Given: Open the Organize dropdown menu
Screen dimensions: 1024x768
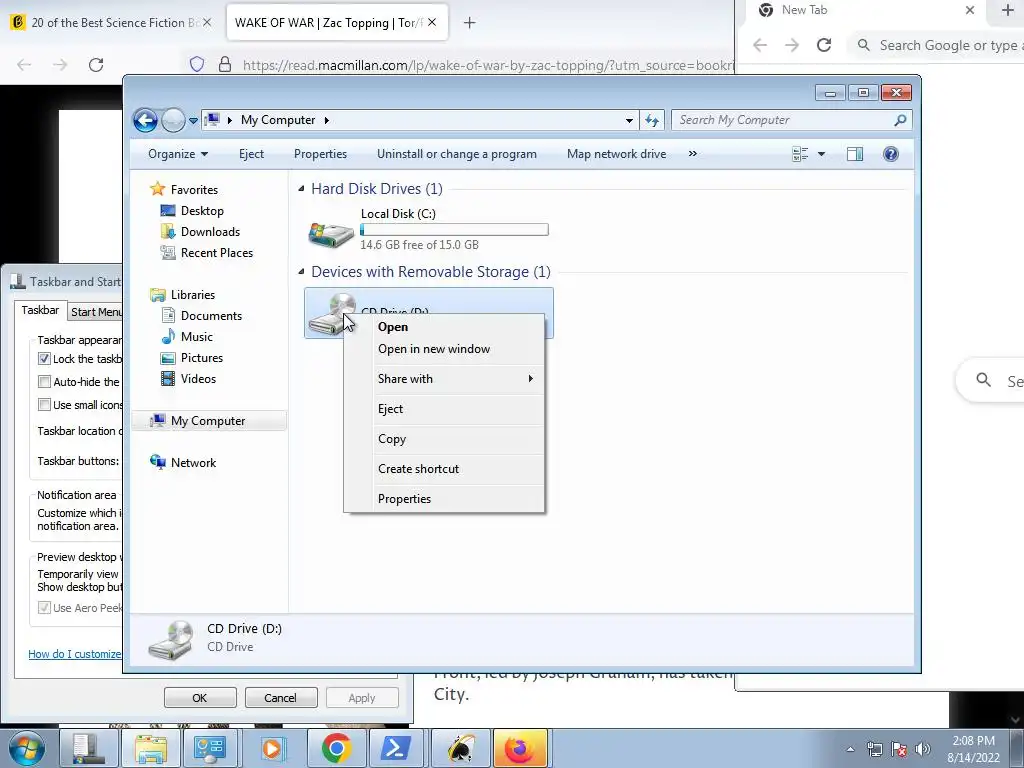Looking at the screenshot, I should point(178,154).
